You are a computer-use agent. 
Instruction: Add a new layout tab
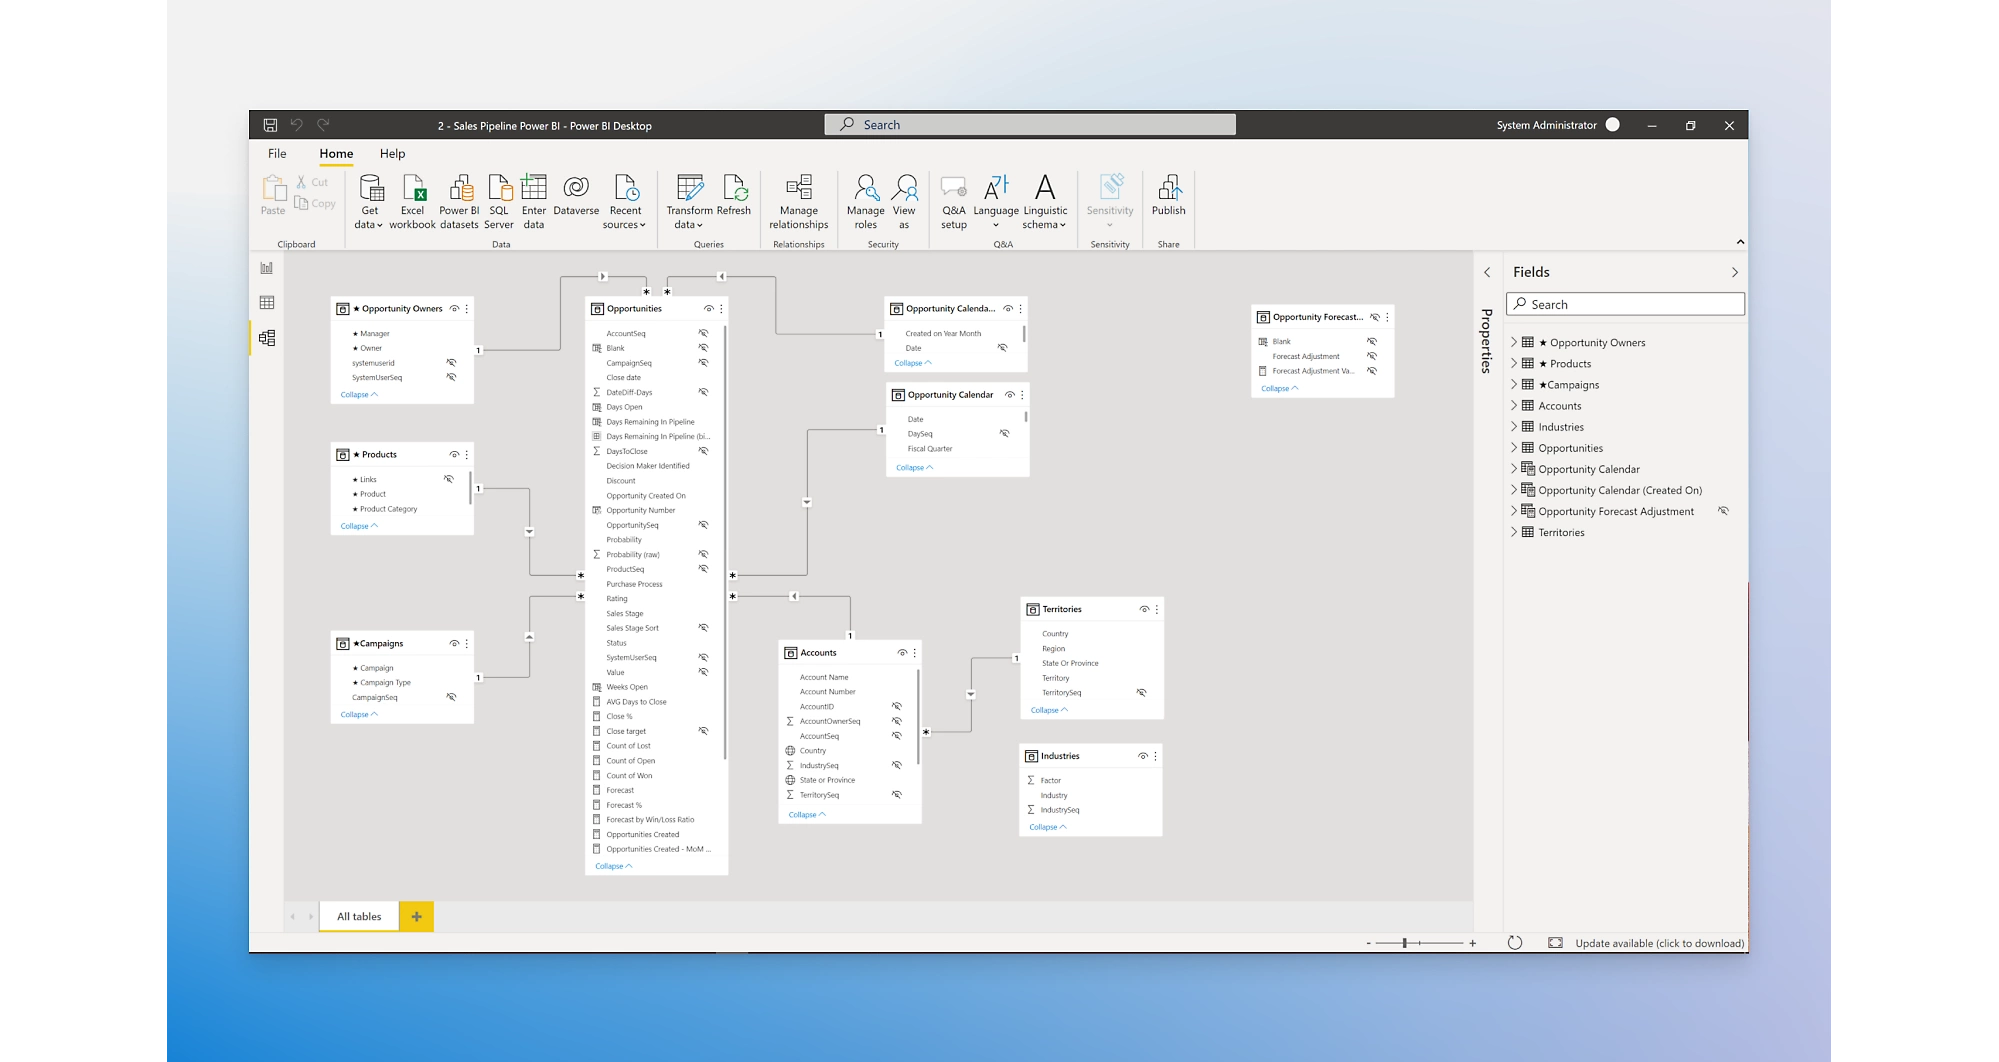point(416,917)
